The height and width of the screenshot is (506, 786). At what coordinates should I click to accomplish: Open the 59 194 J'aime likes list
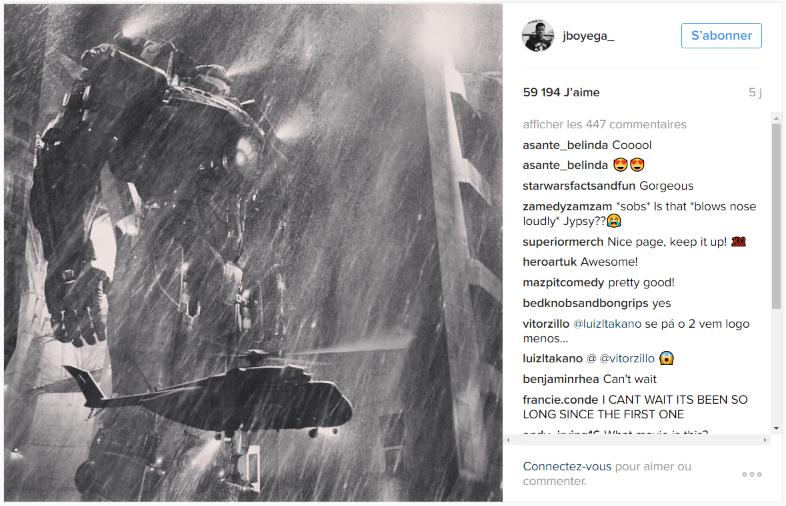click(561, 92)
